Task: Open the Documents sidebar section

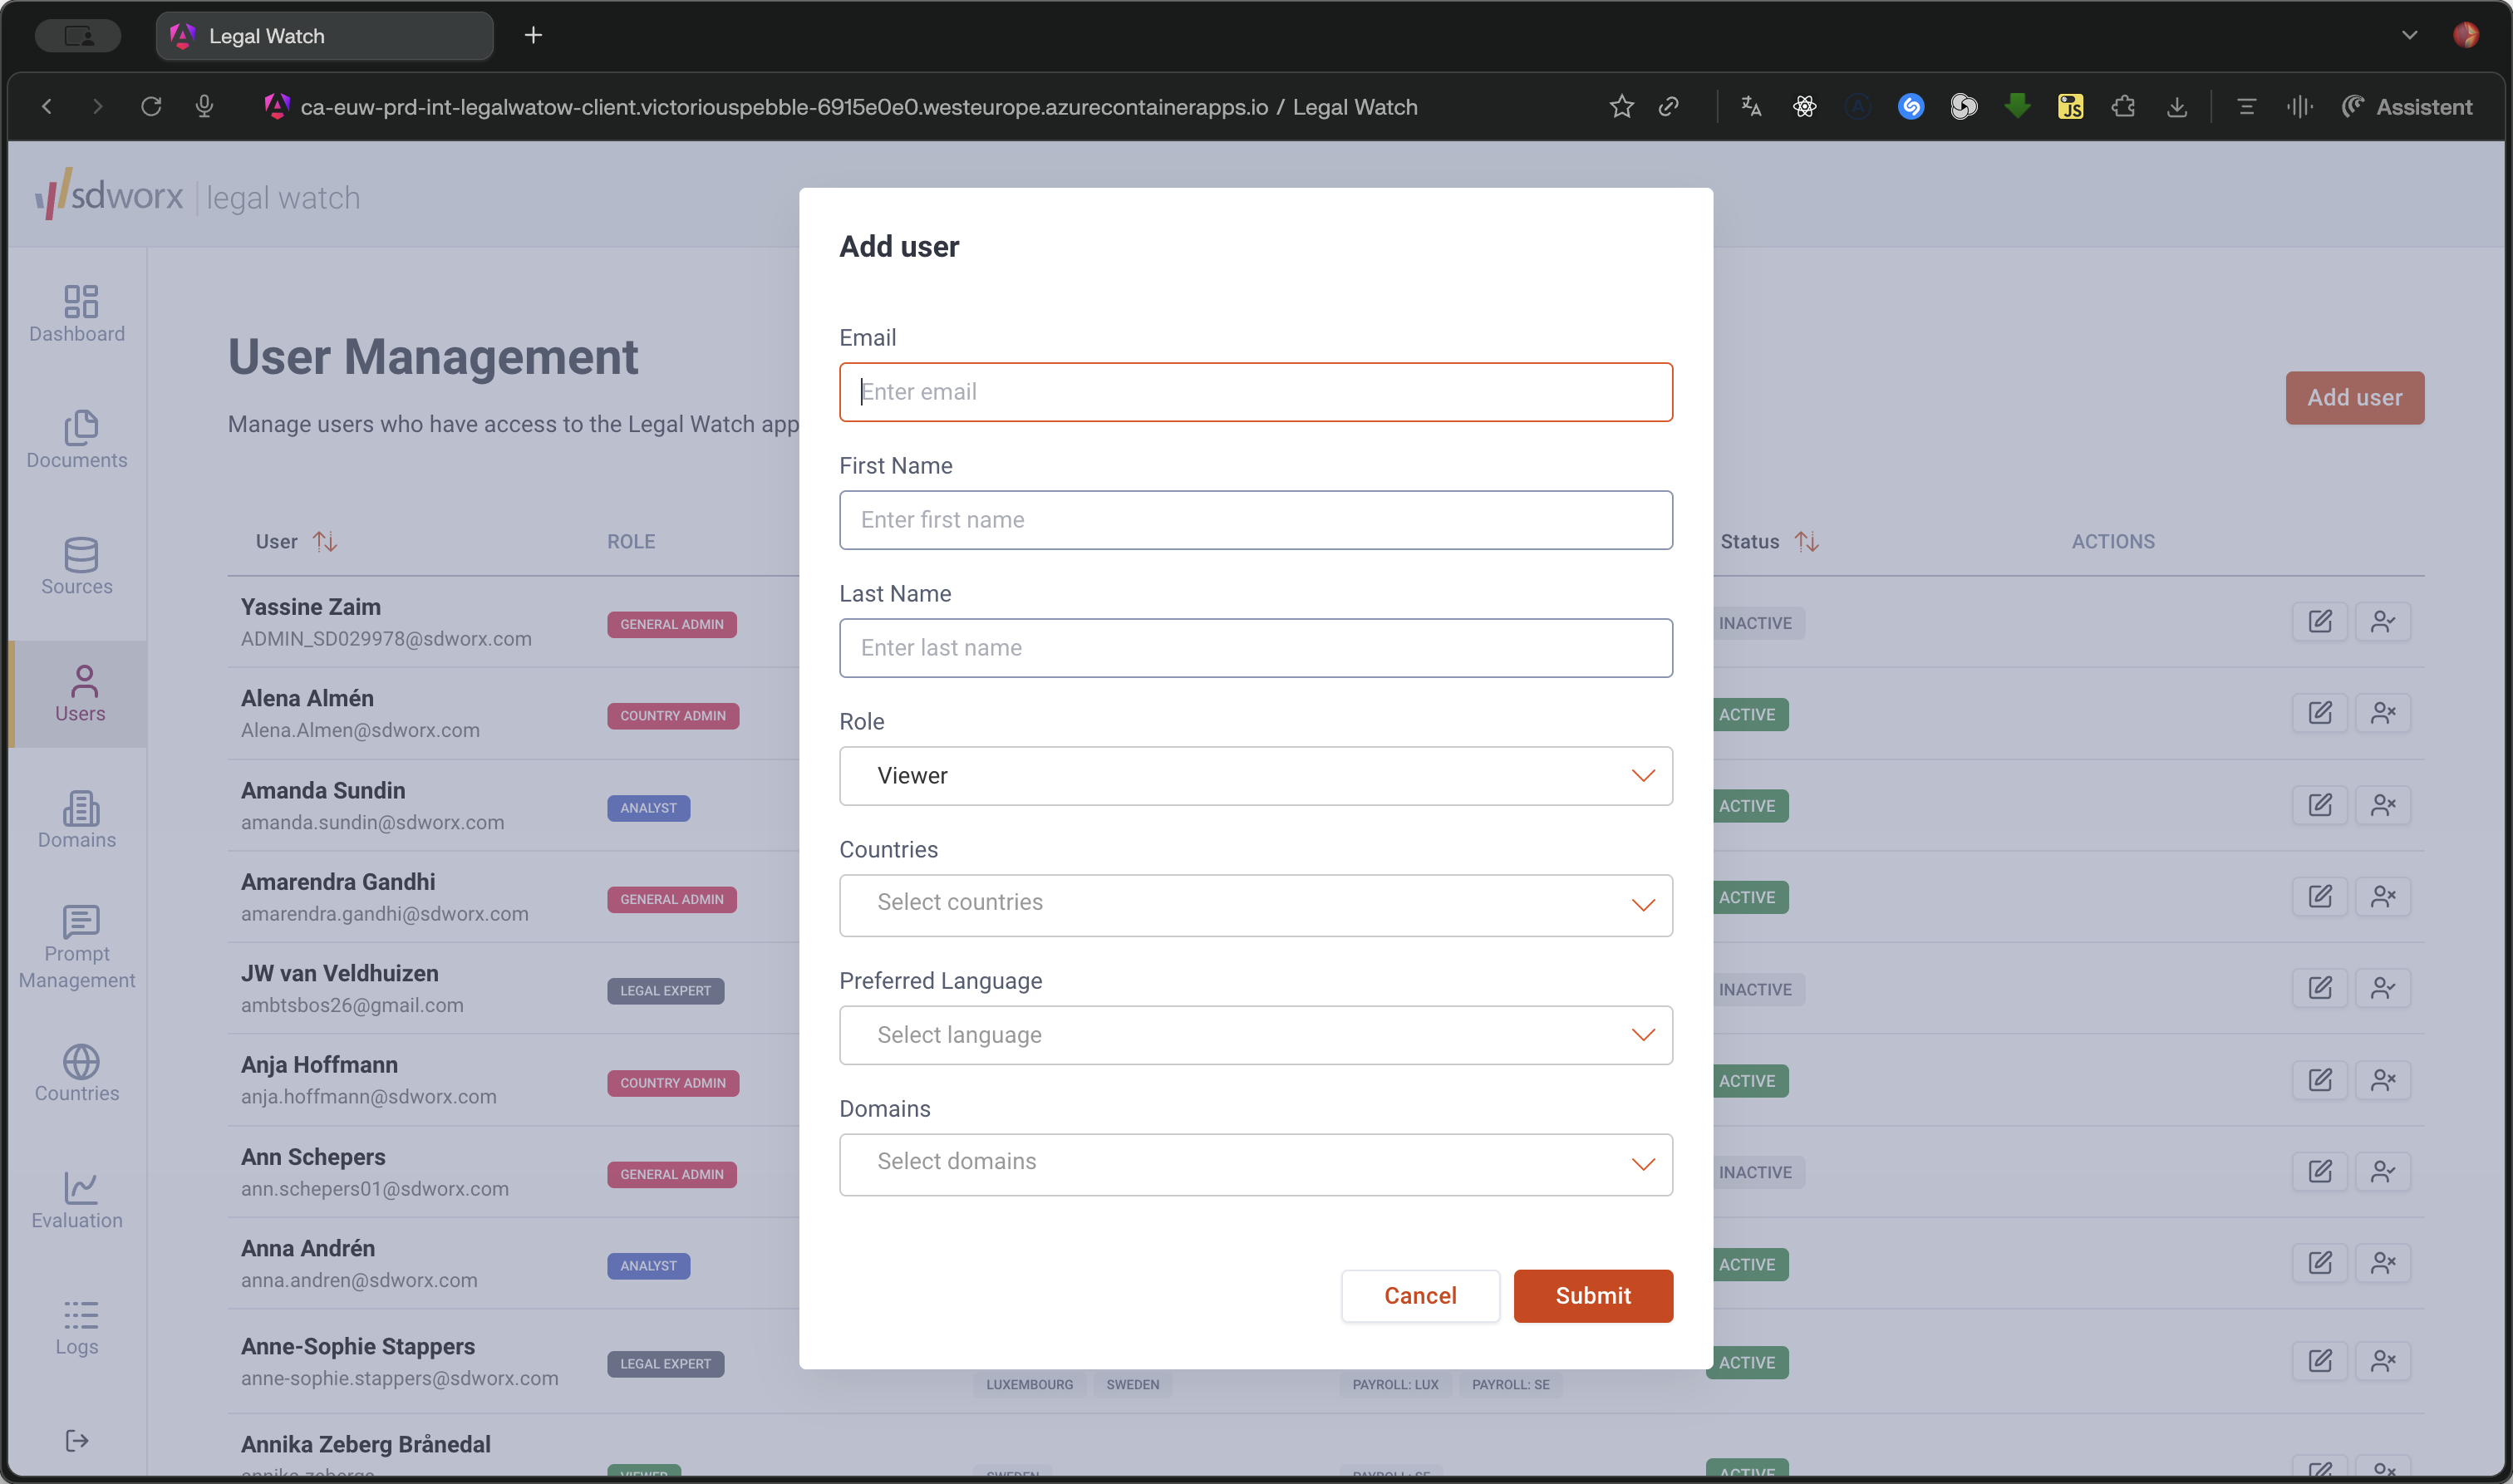Action: [77, 440]
